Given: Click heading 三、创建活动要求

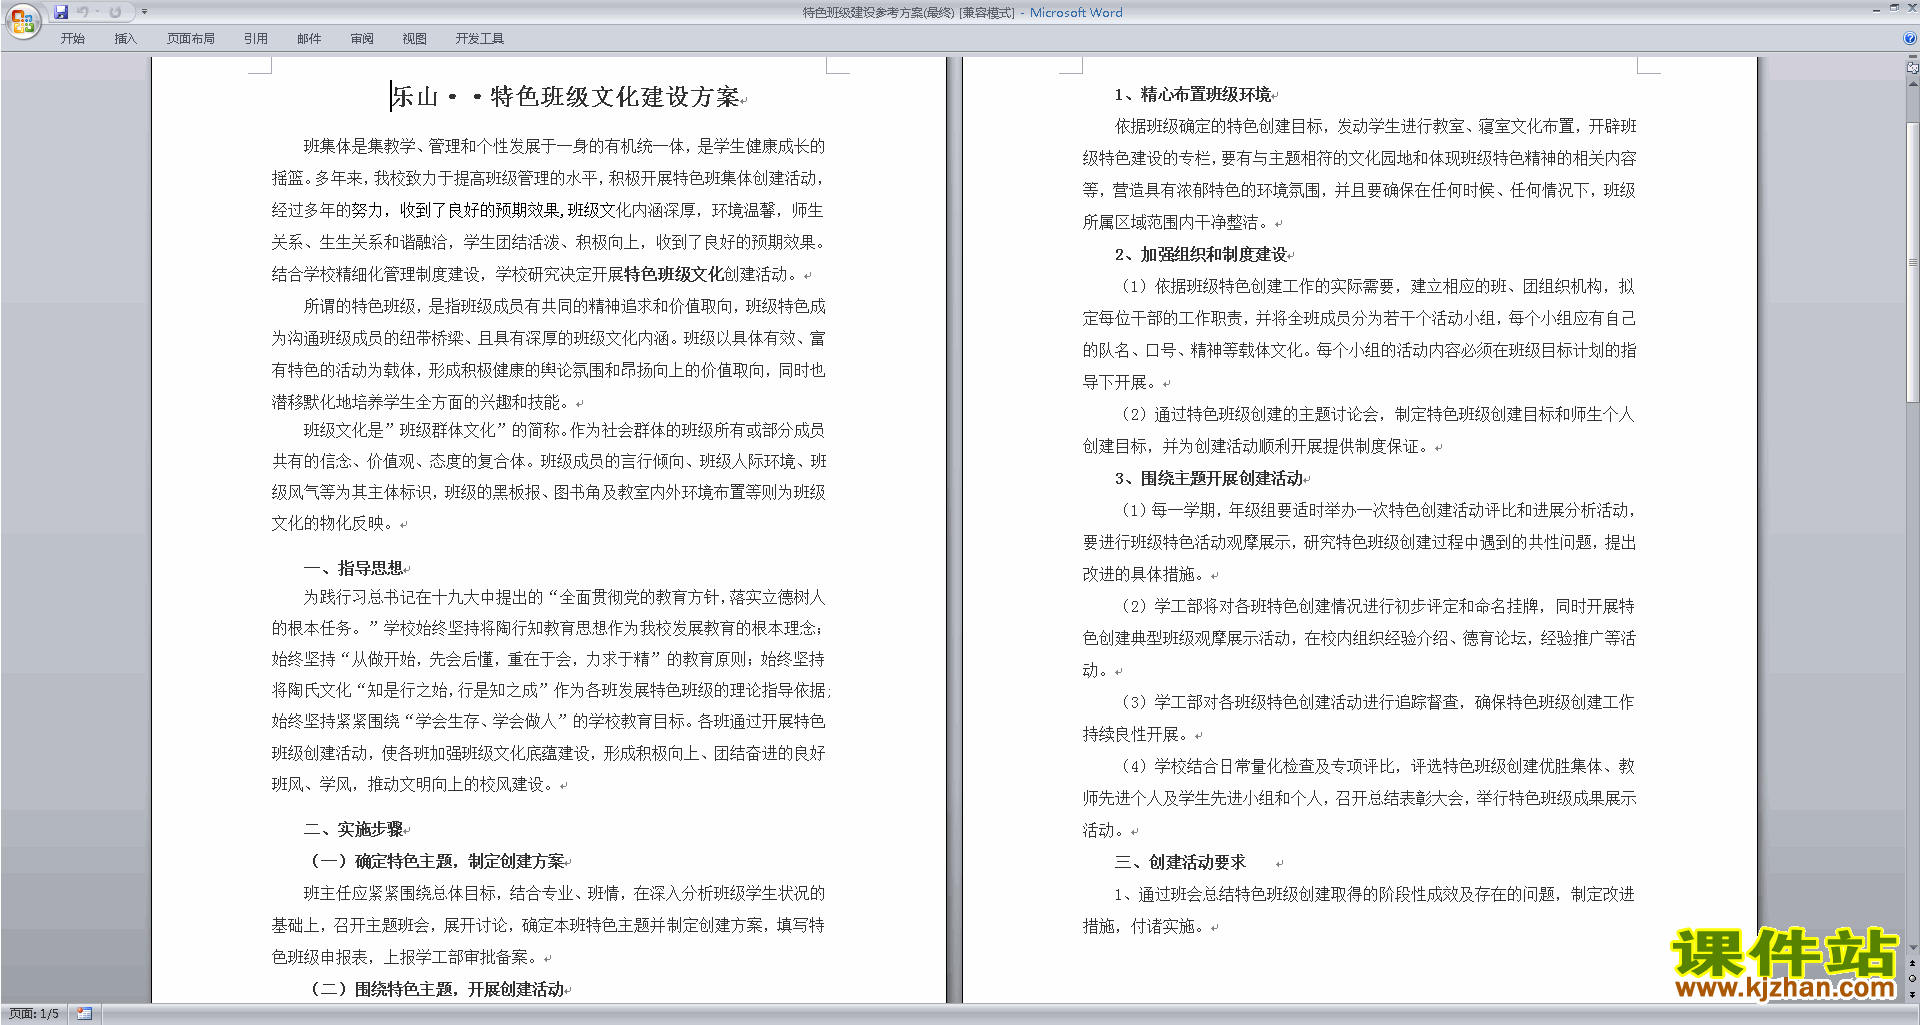Looking at the screenshot, I should coord(1180,862).
